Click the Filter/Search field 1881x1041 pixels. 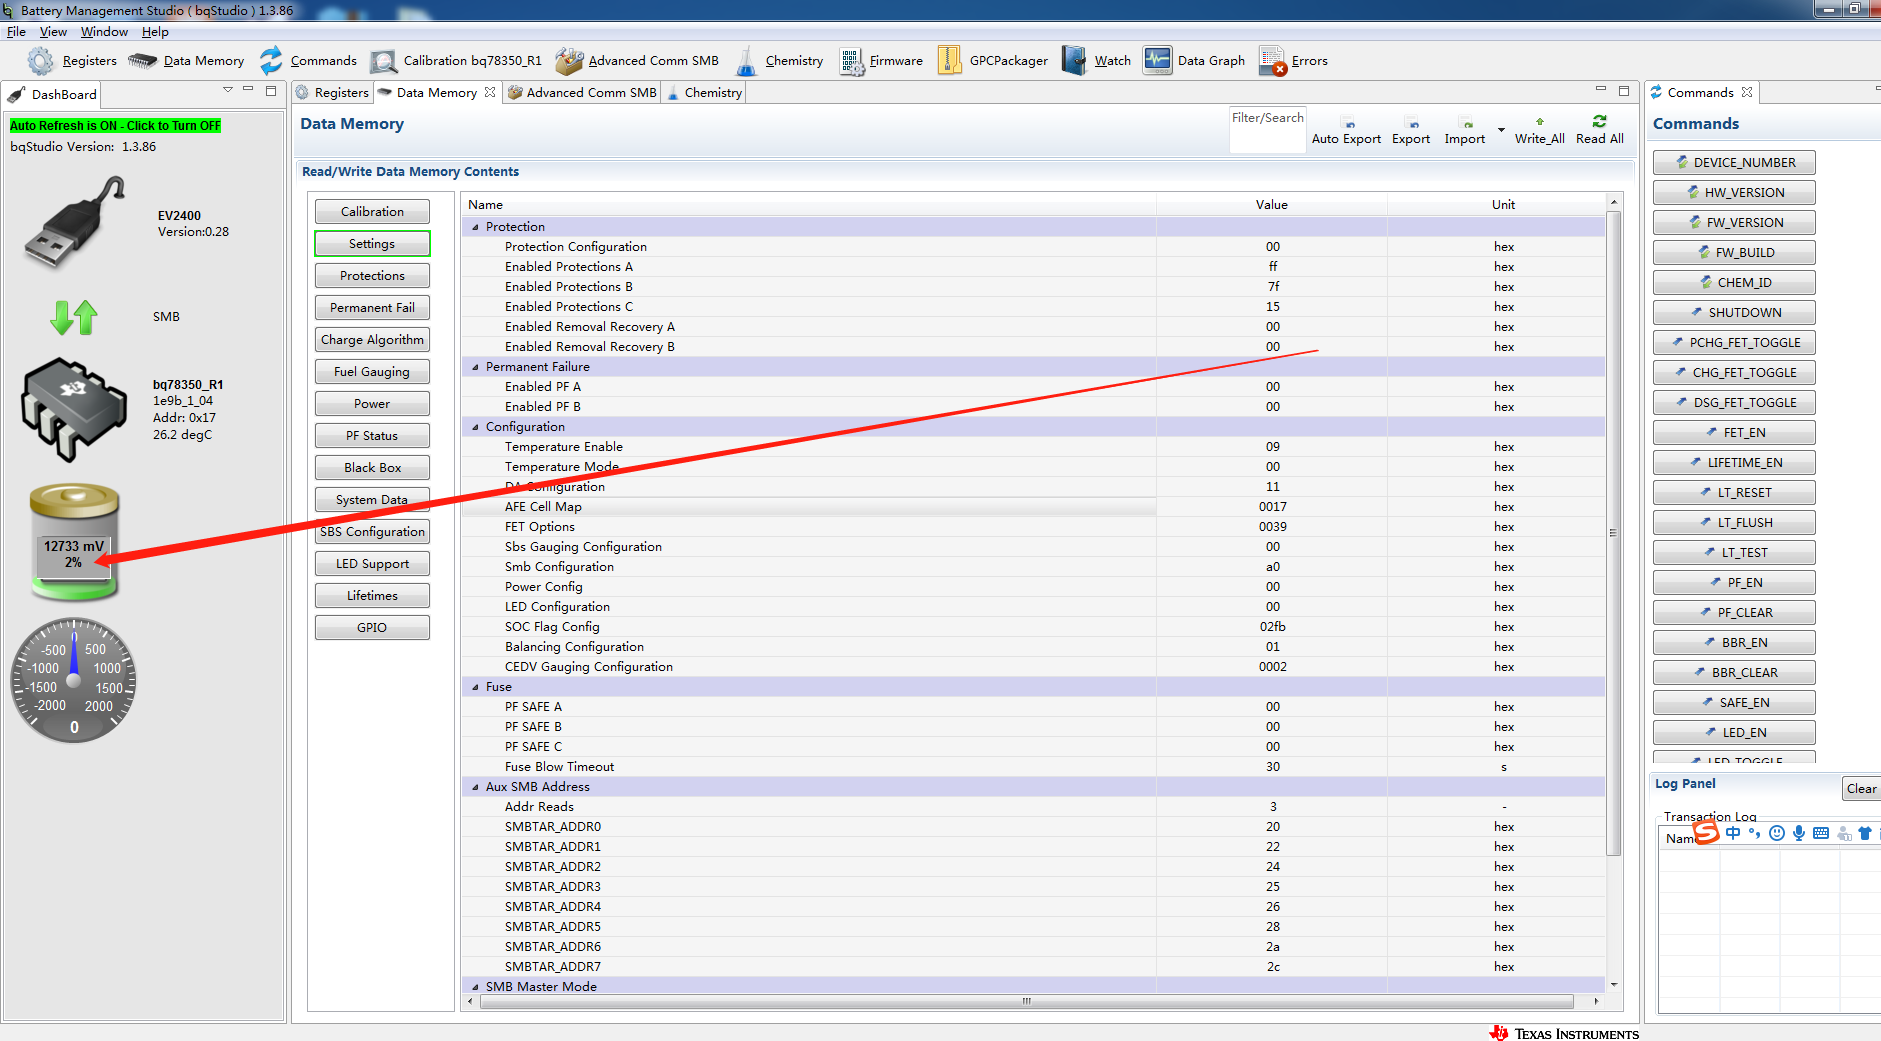(1268, 131)
